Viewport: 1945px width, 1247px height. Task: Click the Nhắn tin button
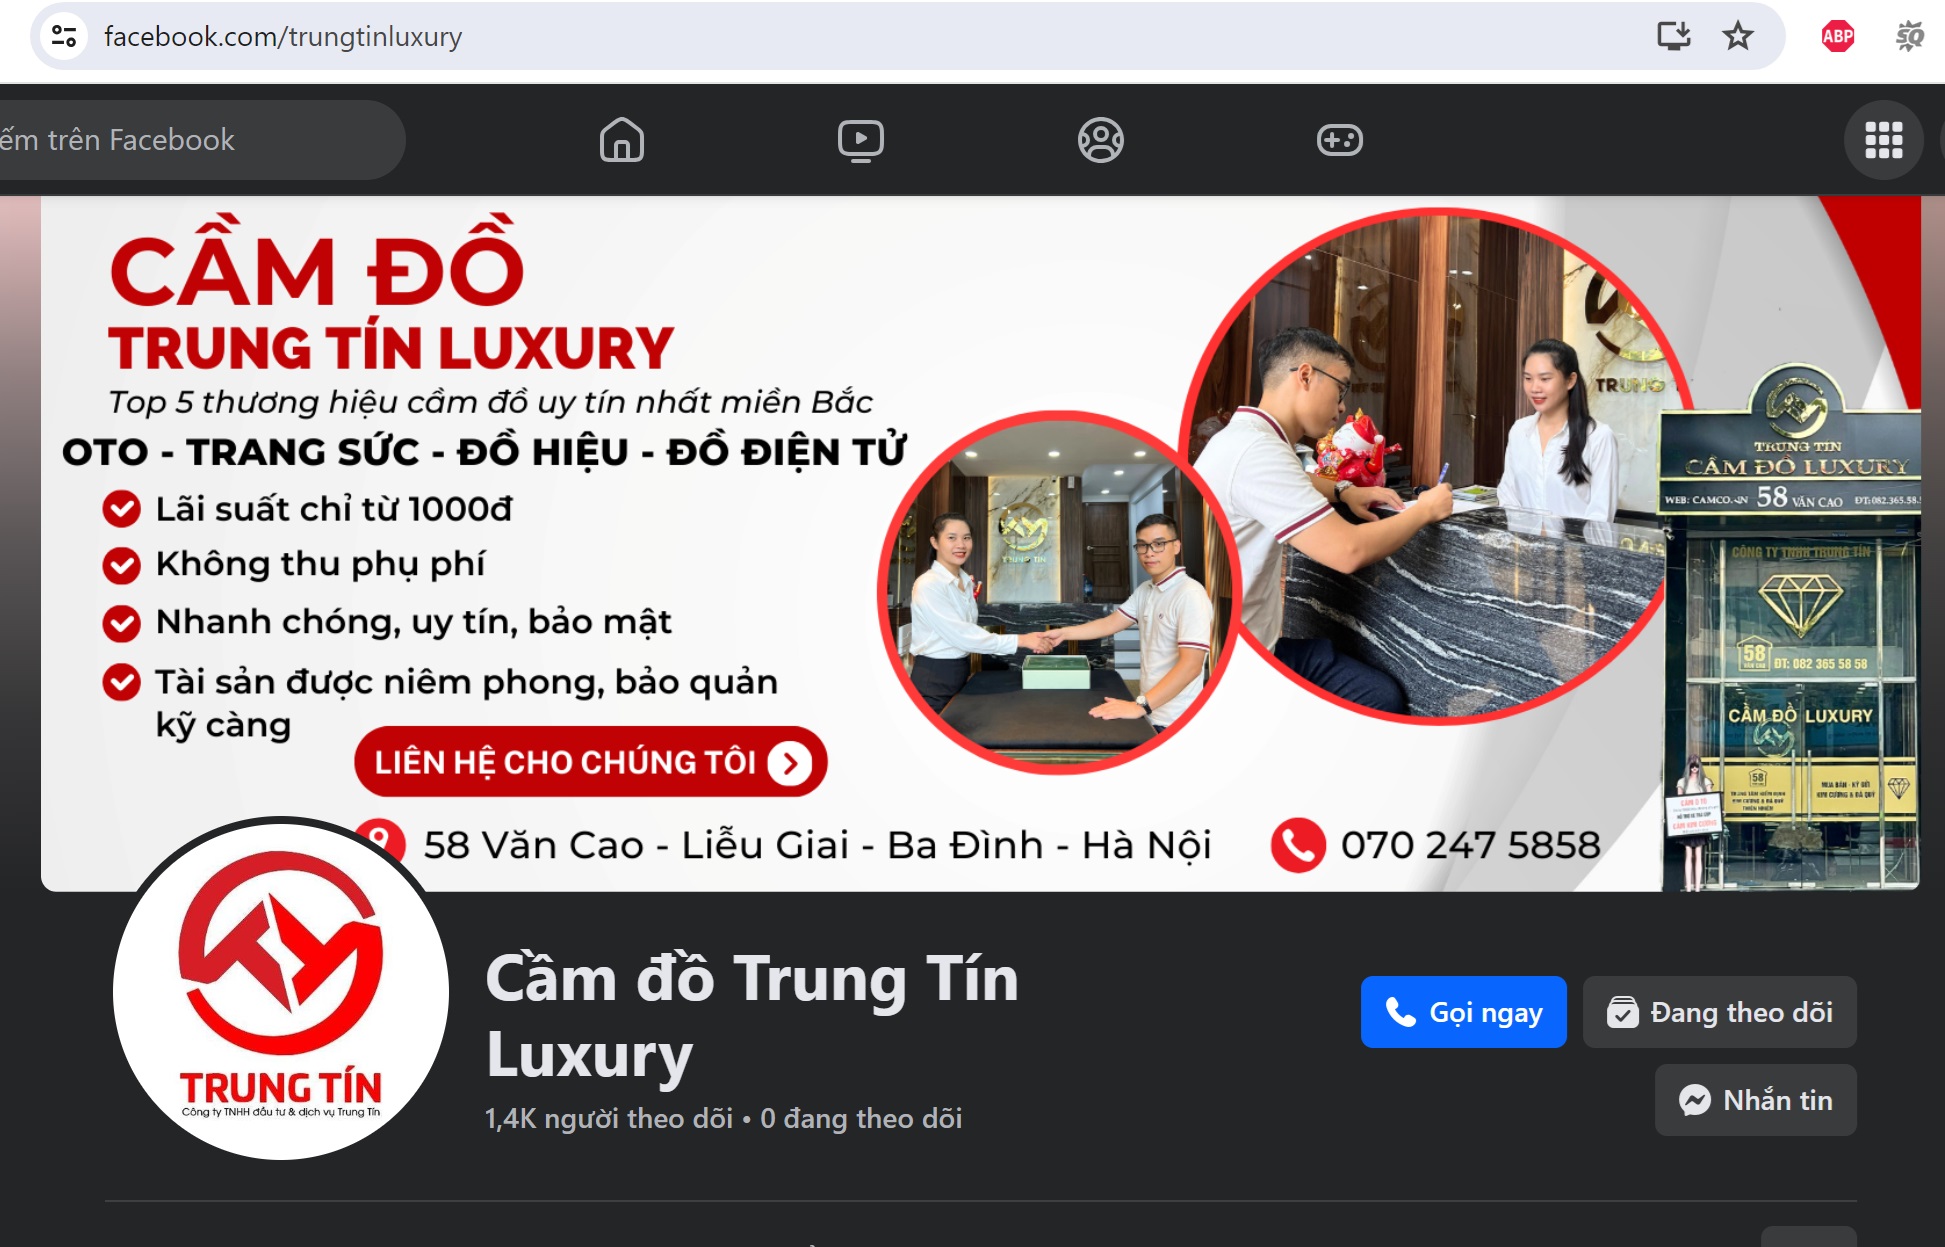pyautogui.click(x=1756, y=1100)
